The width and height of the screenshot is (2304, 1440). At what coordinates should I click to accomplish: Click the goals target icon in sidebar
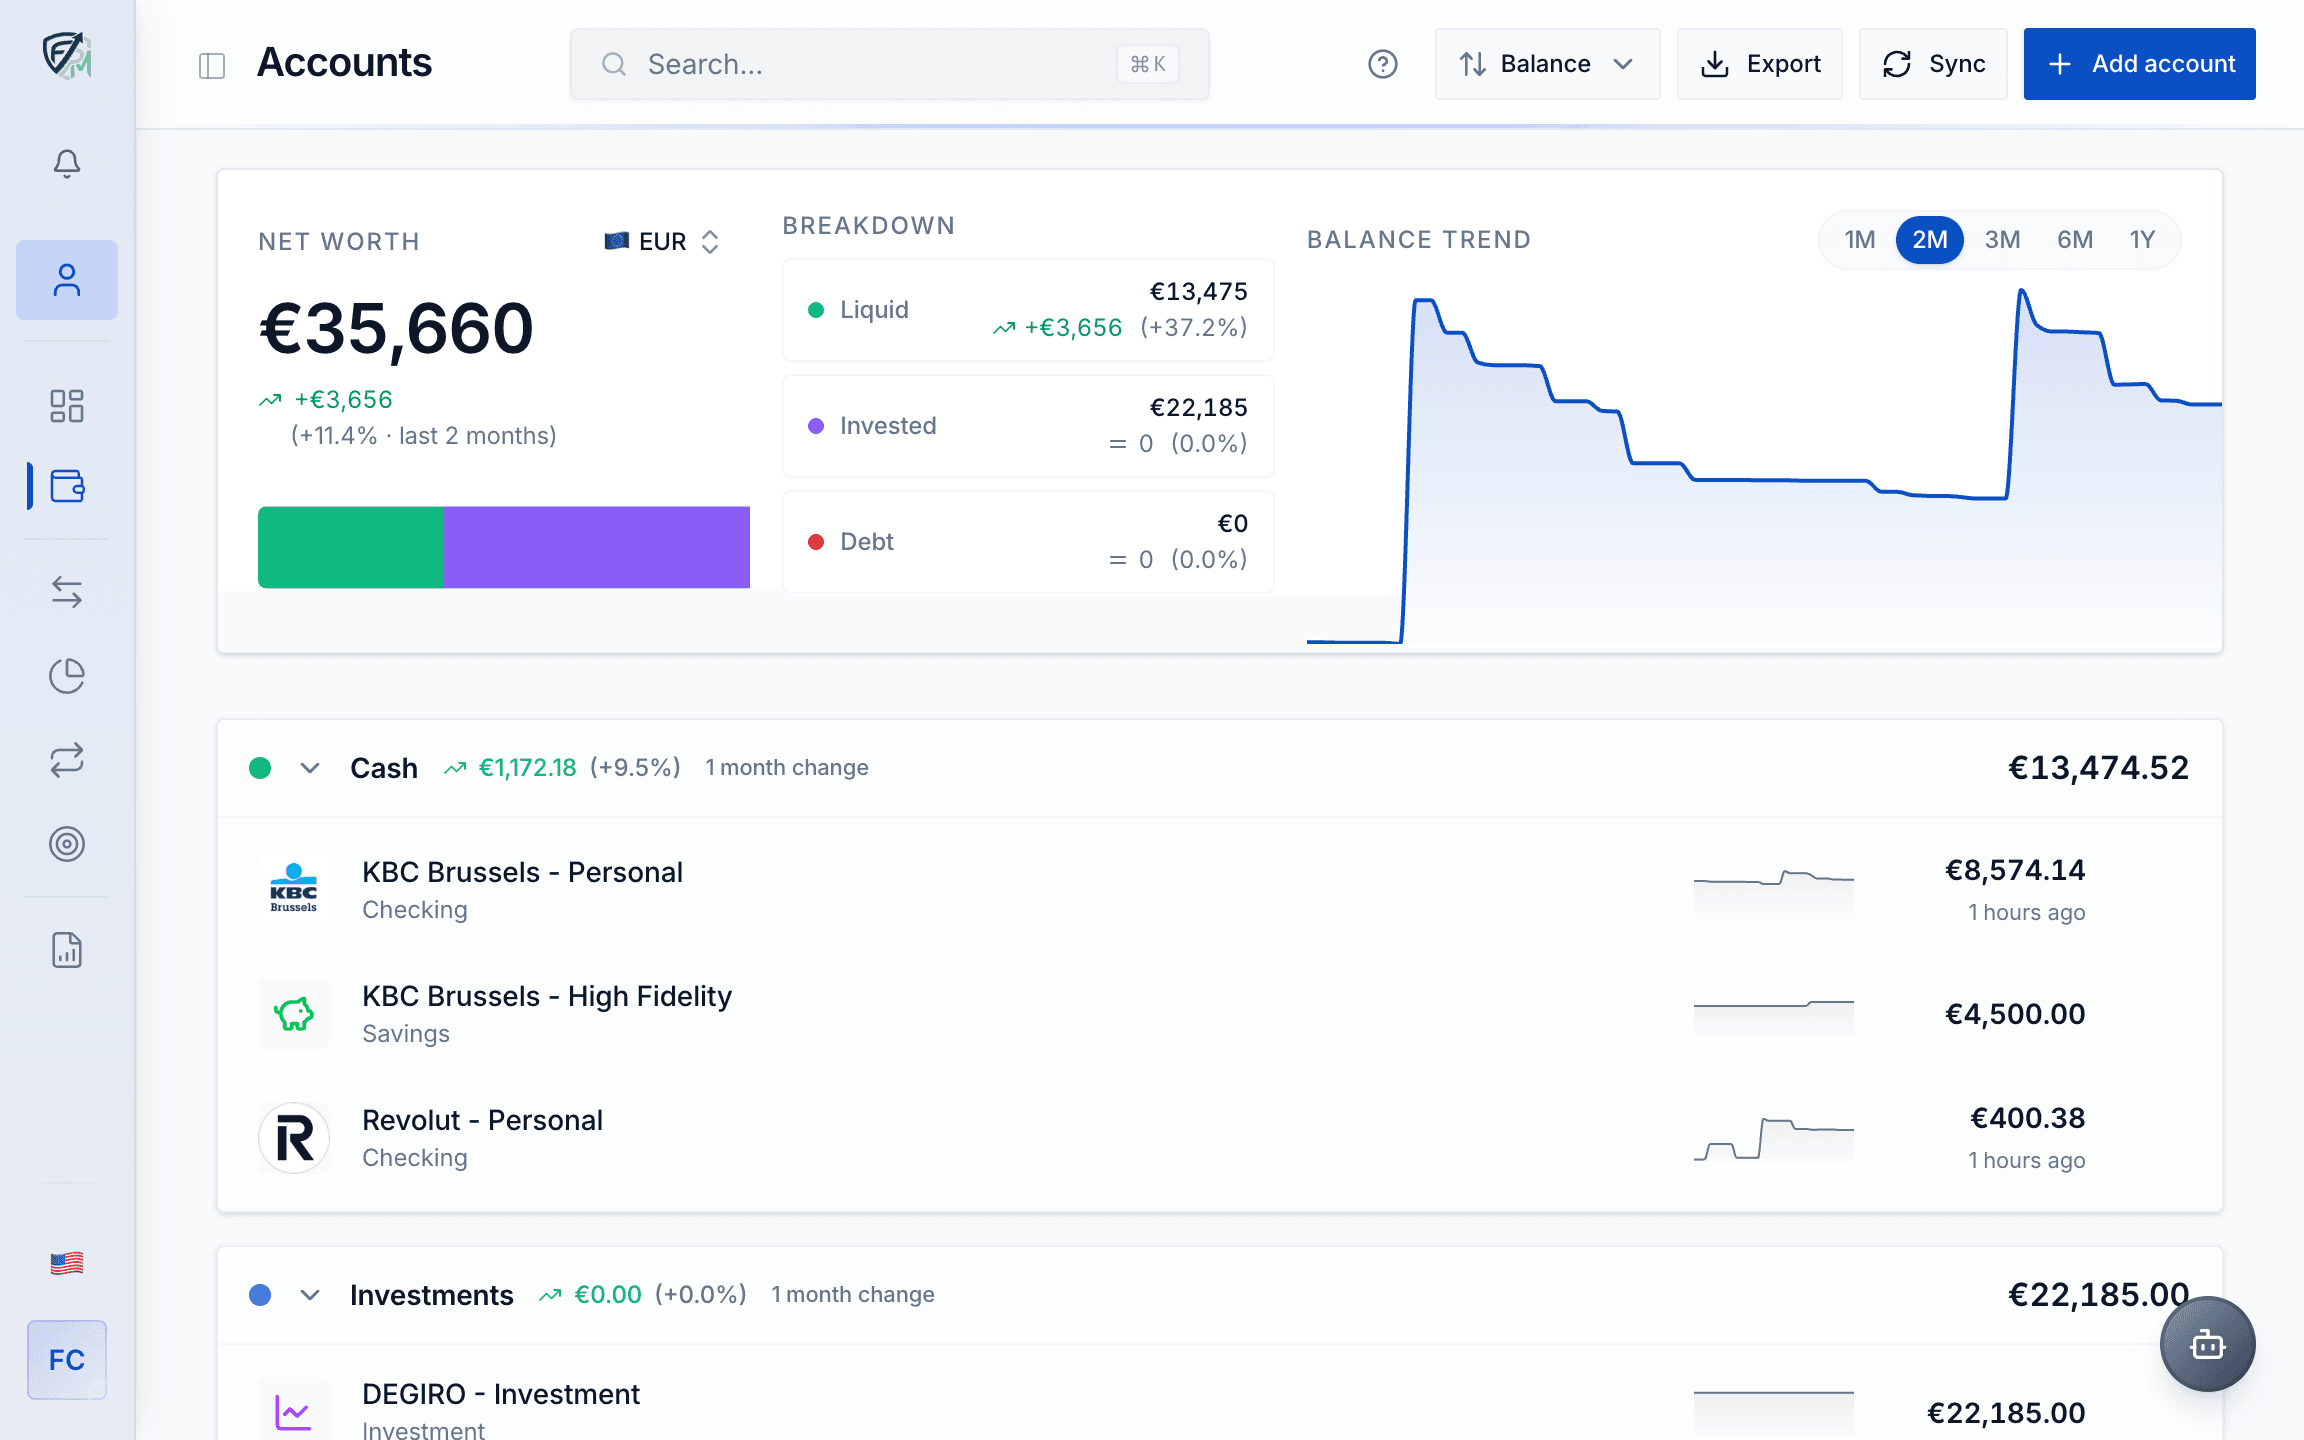(67, 844)
